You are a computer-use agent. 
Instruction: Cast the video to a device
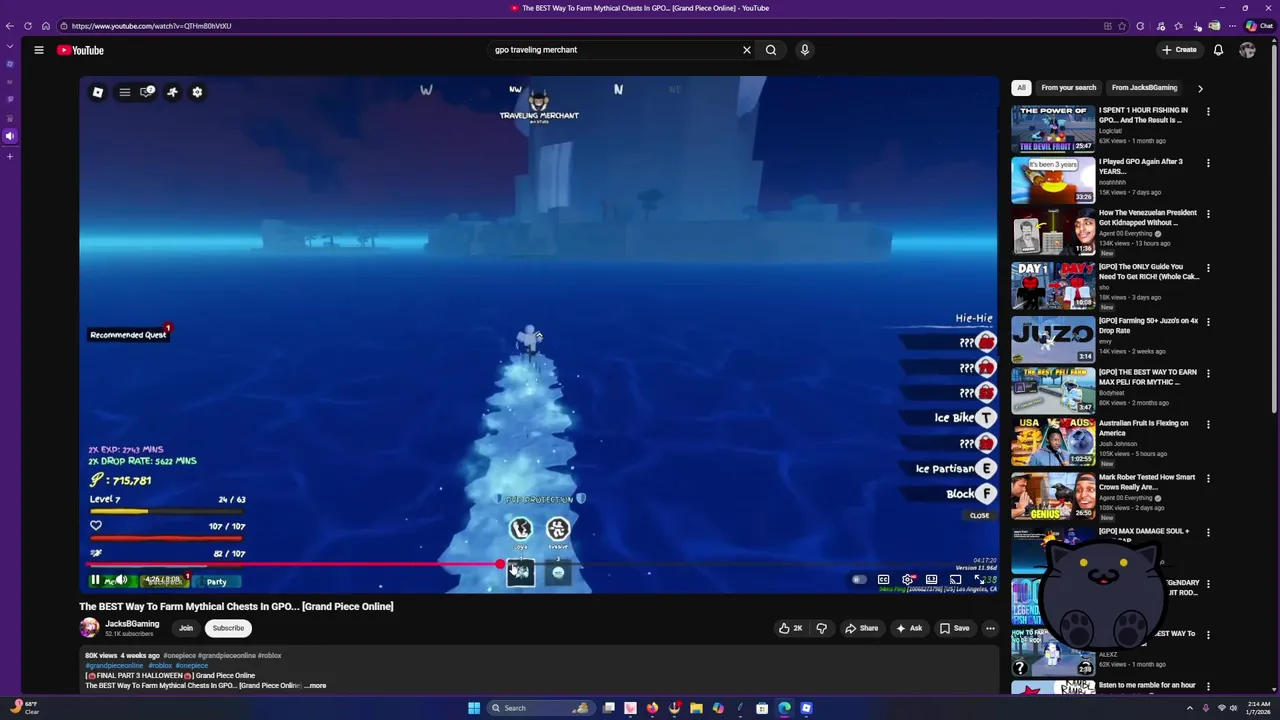[955, 580]
